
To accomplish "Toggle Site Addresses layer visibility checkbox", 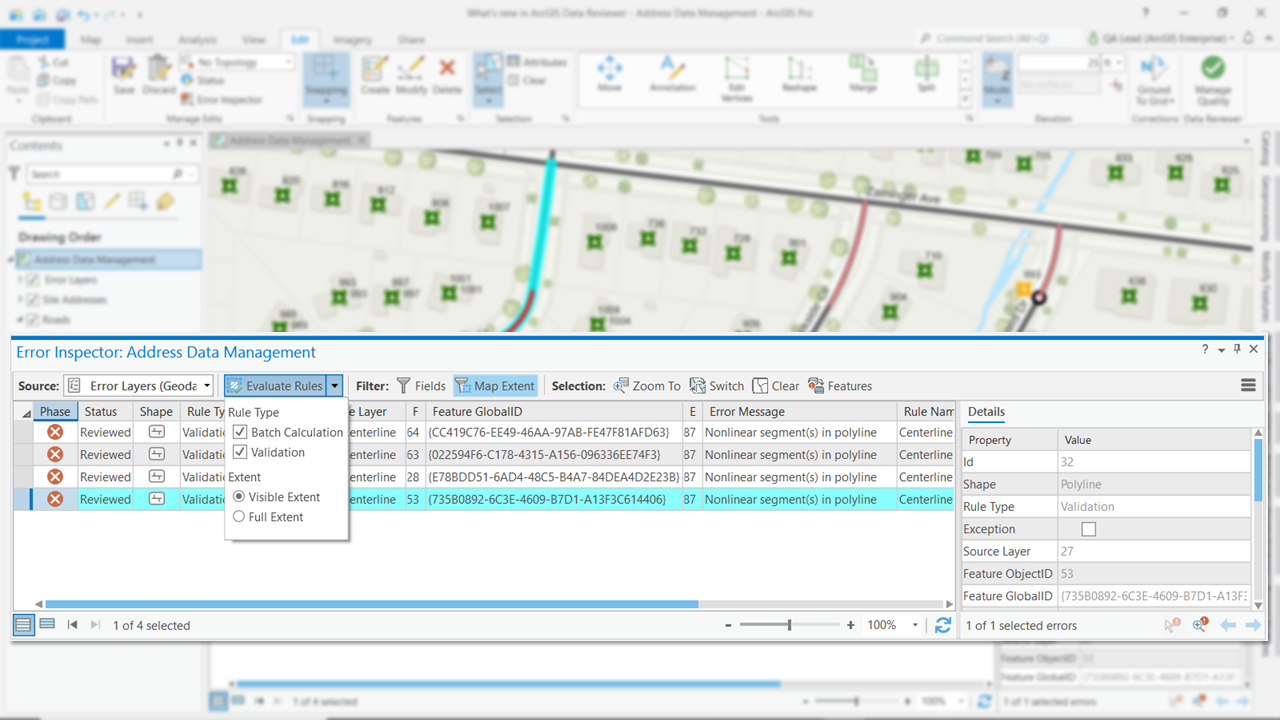I will coord(32,300).
